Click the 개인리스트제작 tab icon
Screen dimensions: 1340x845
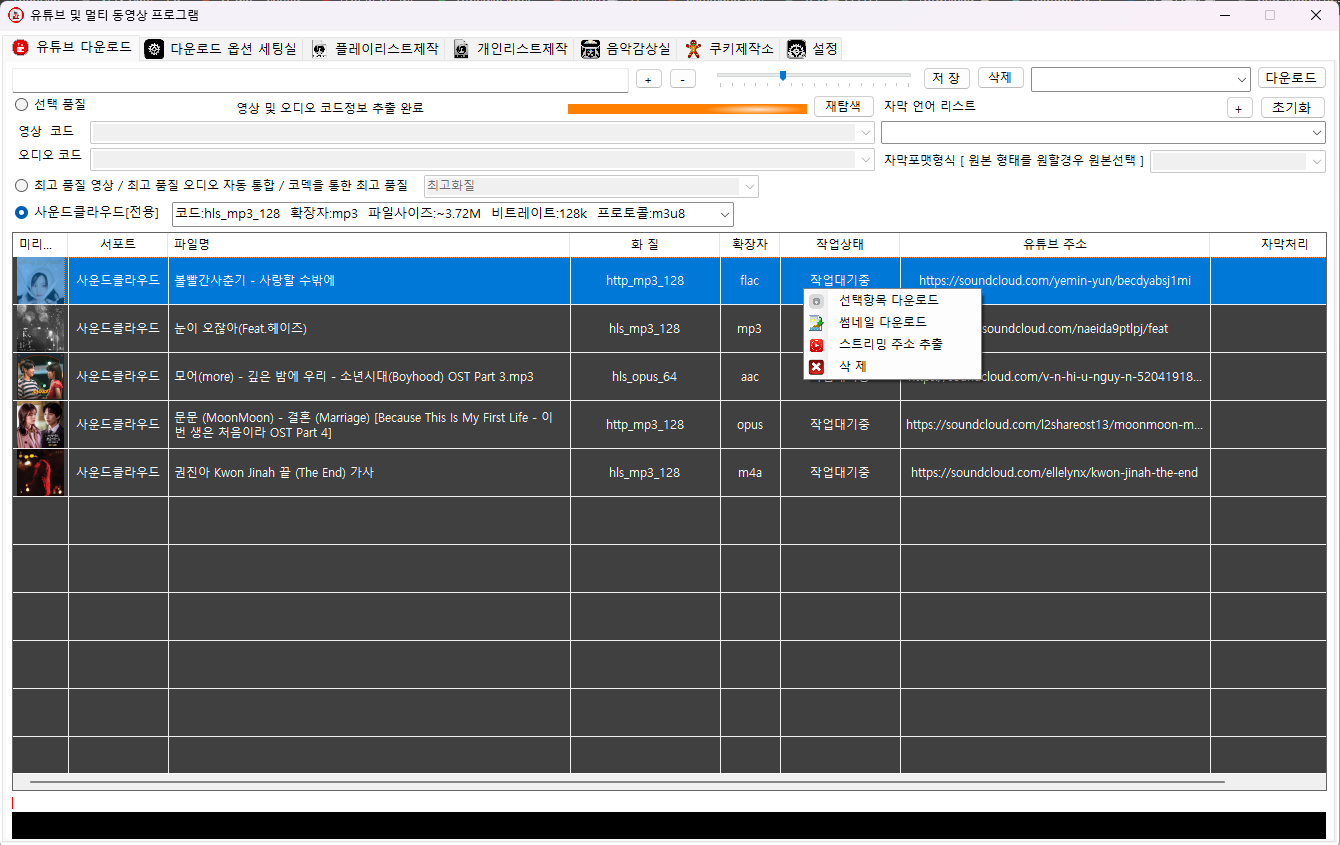coord(461,49)
